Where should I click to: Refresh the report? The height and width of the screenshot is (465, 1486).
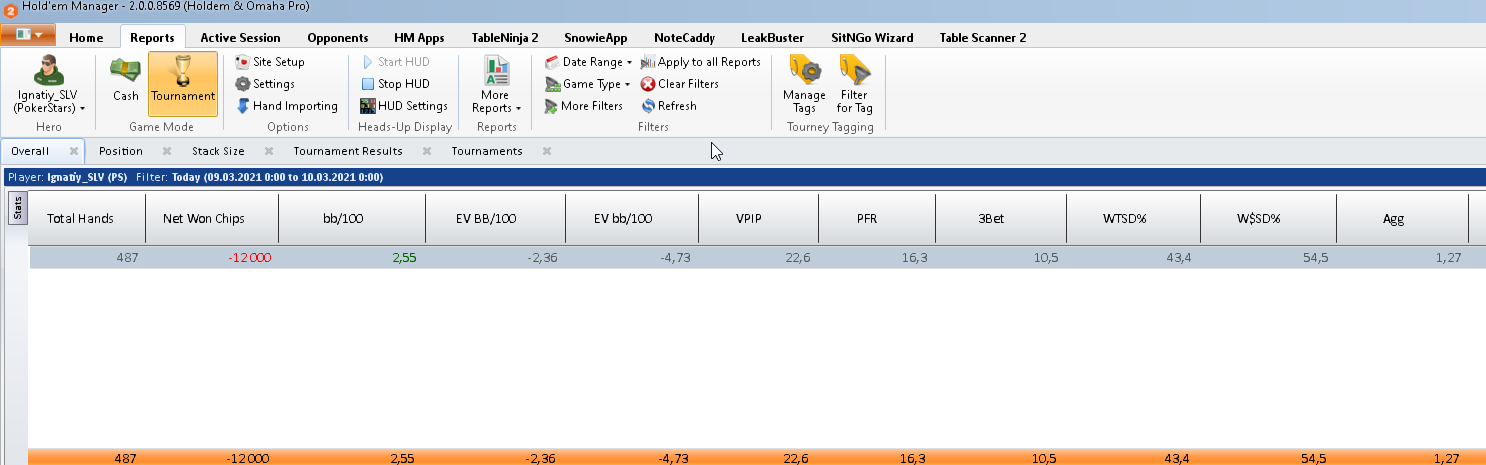point(669,106)
